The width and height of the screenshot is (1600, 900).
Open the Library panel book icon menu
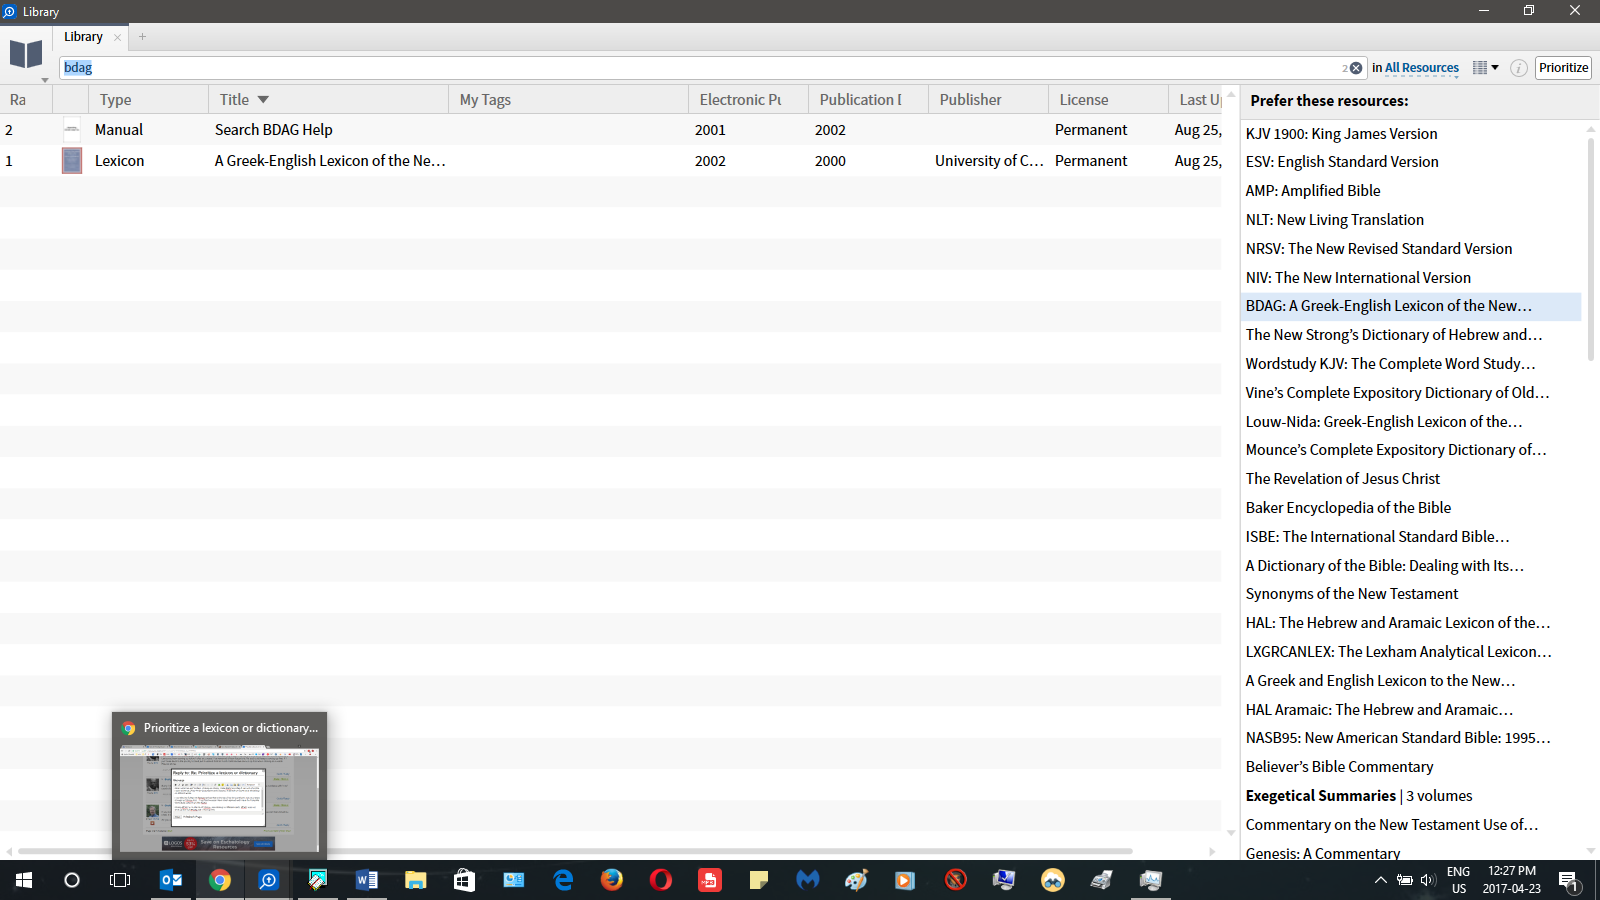pos(27,56)
